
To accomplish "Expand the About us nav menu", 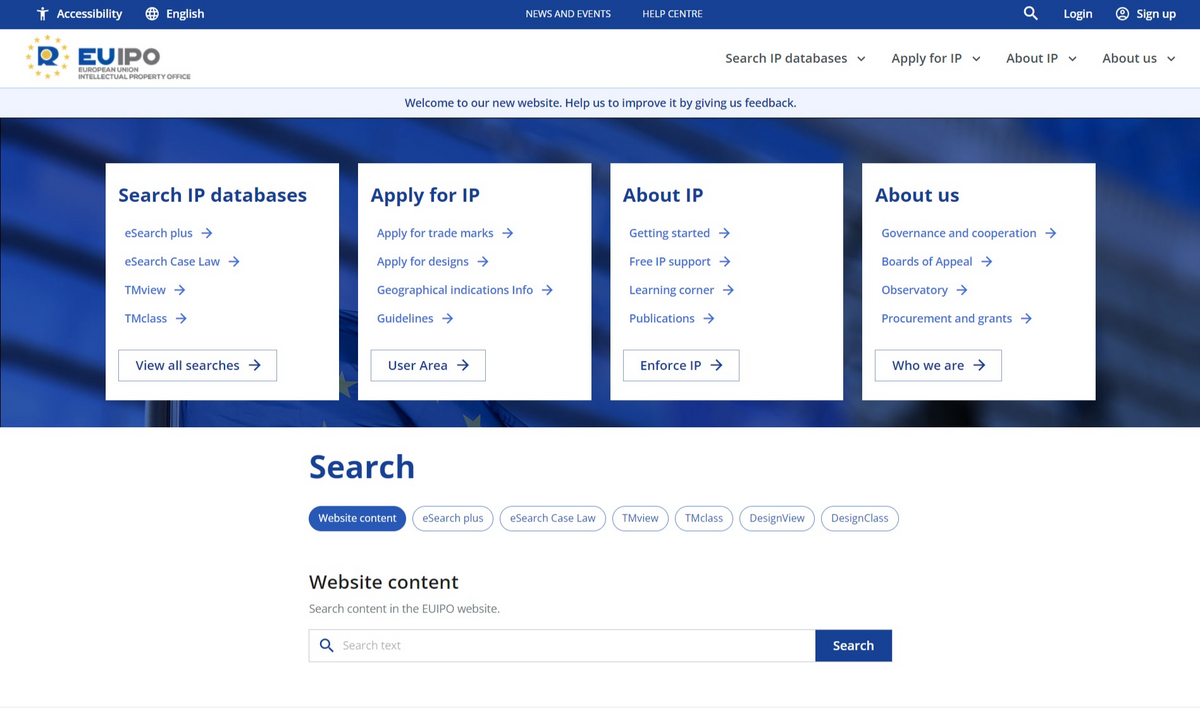I will (x=1139, y=58).
